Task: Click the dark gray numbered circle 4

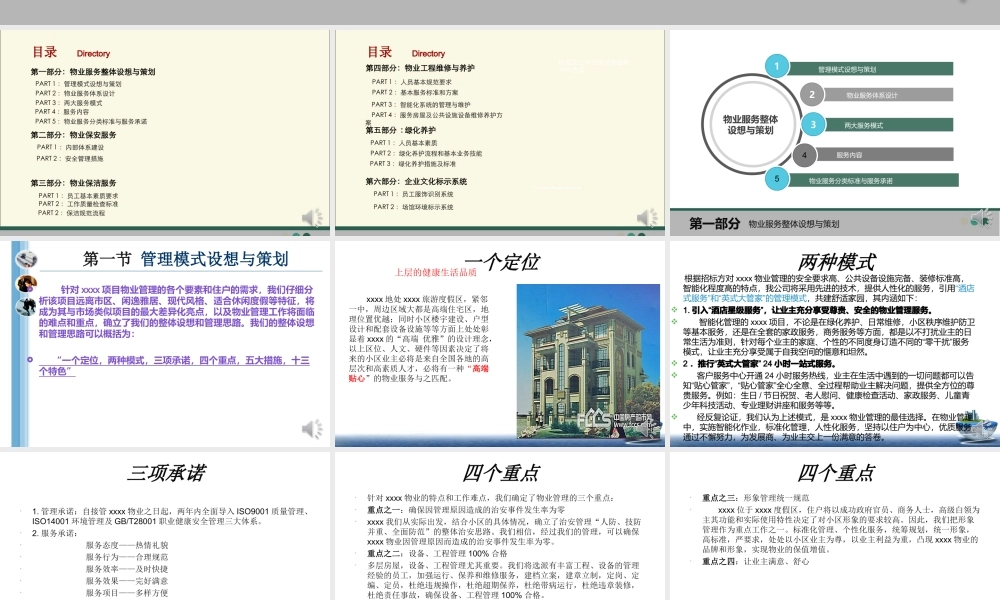Action: (x=804, y=155)
